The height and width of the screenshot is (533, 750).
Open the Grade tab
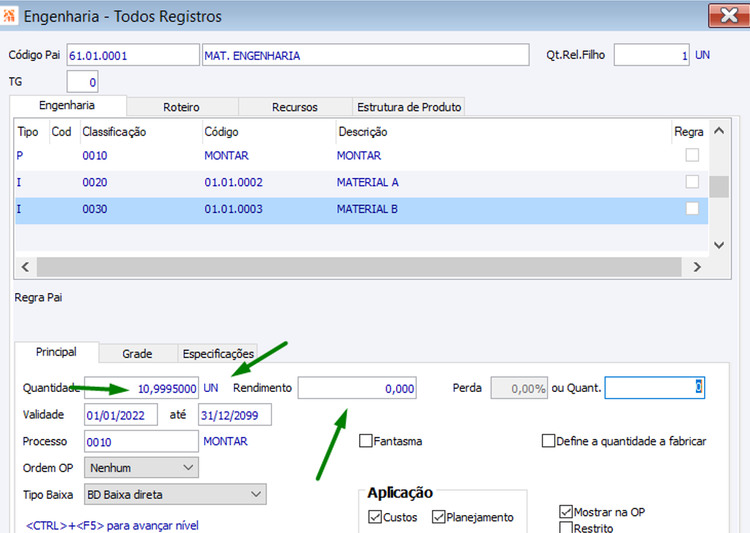pyautogui.click(x=137, y=354)
